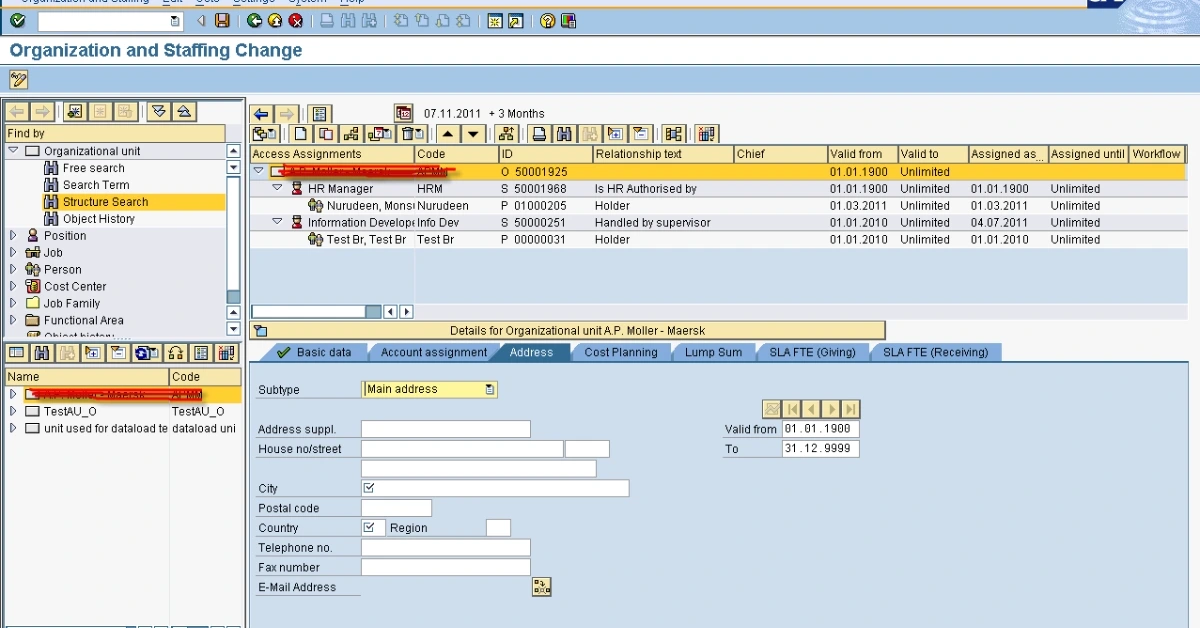This screenshot has width=1200, height=628.
Task: Click the Create blank page icon in overview toolbar
Action: point(300,134)
